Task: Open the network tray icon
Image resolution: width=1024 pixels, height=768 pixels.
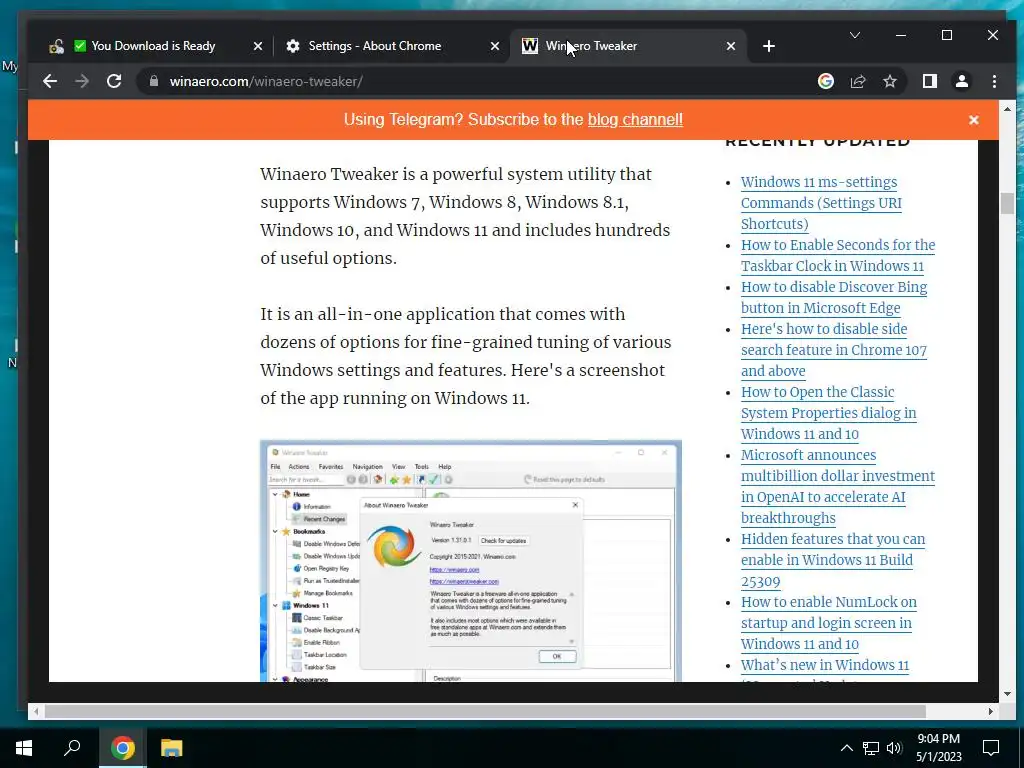Action: point(871,748)
